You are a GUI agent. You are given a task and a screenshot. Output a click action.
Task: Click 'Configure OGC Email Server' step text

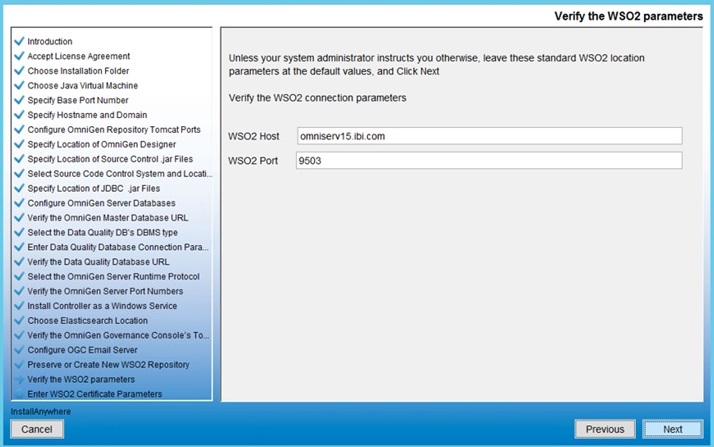[x=82, y=350]
